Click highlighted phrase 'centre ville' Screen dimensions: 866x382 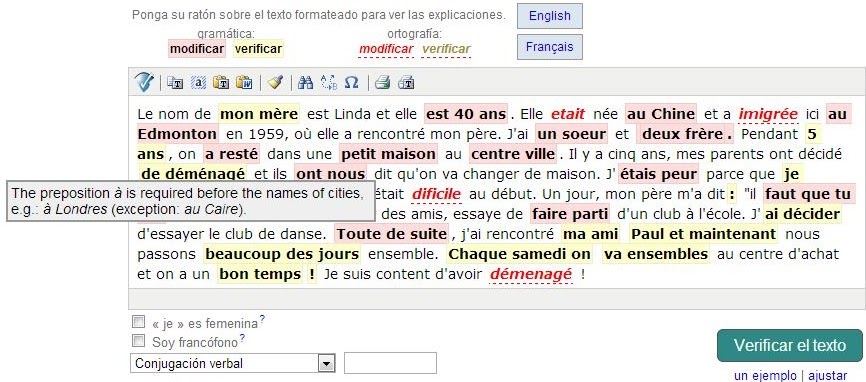(513, 154)
